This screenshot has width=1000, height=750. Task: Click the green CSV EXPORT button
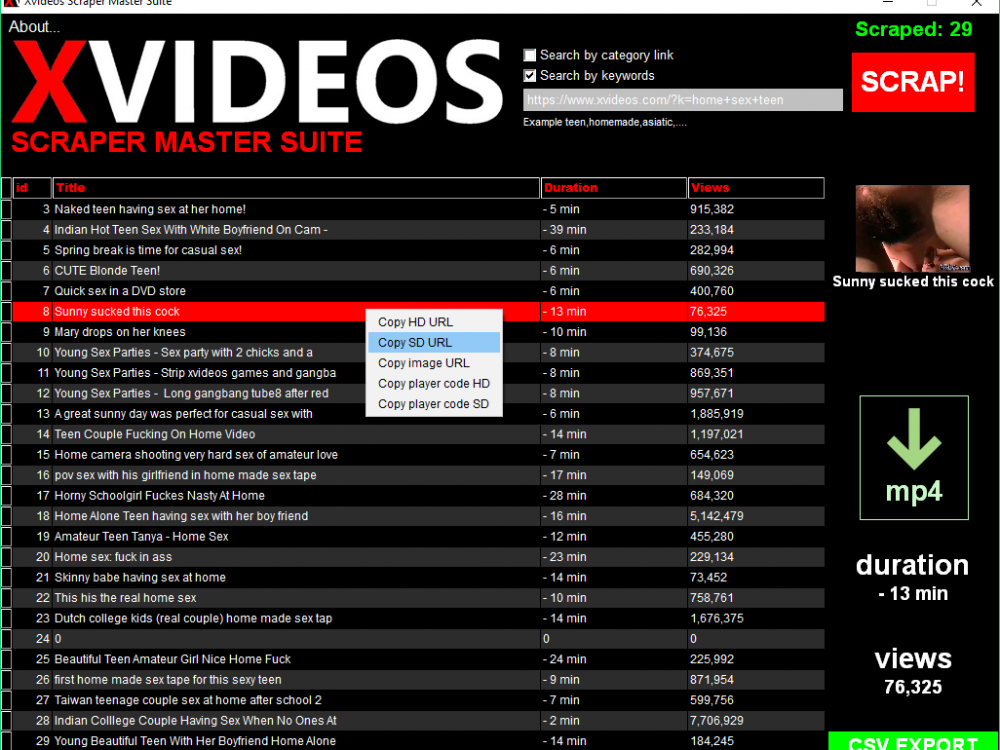913,742
